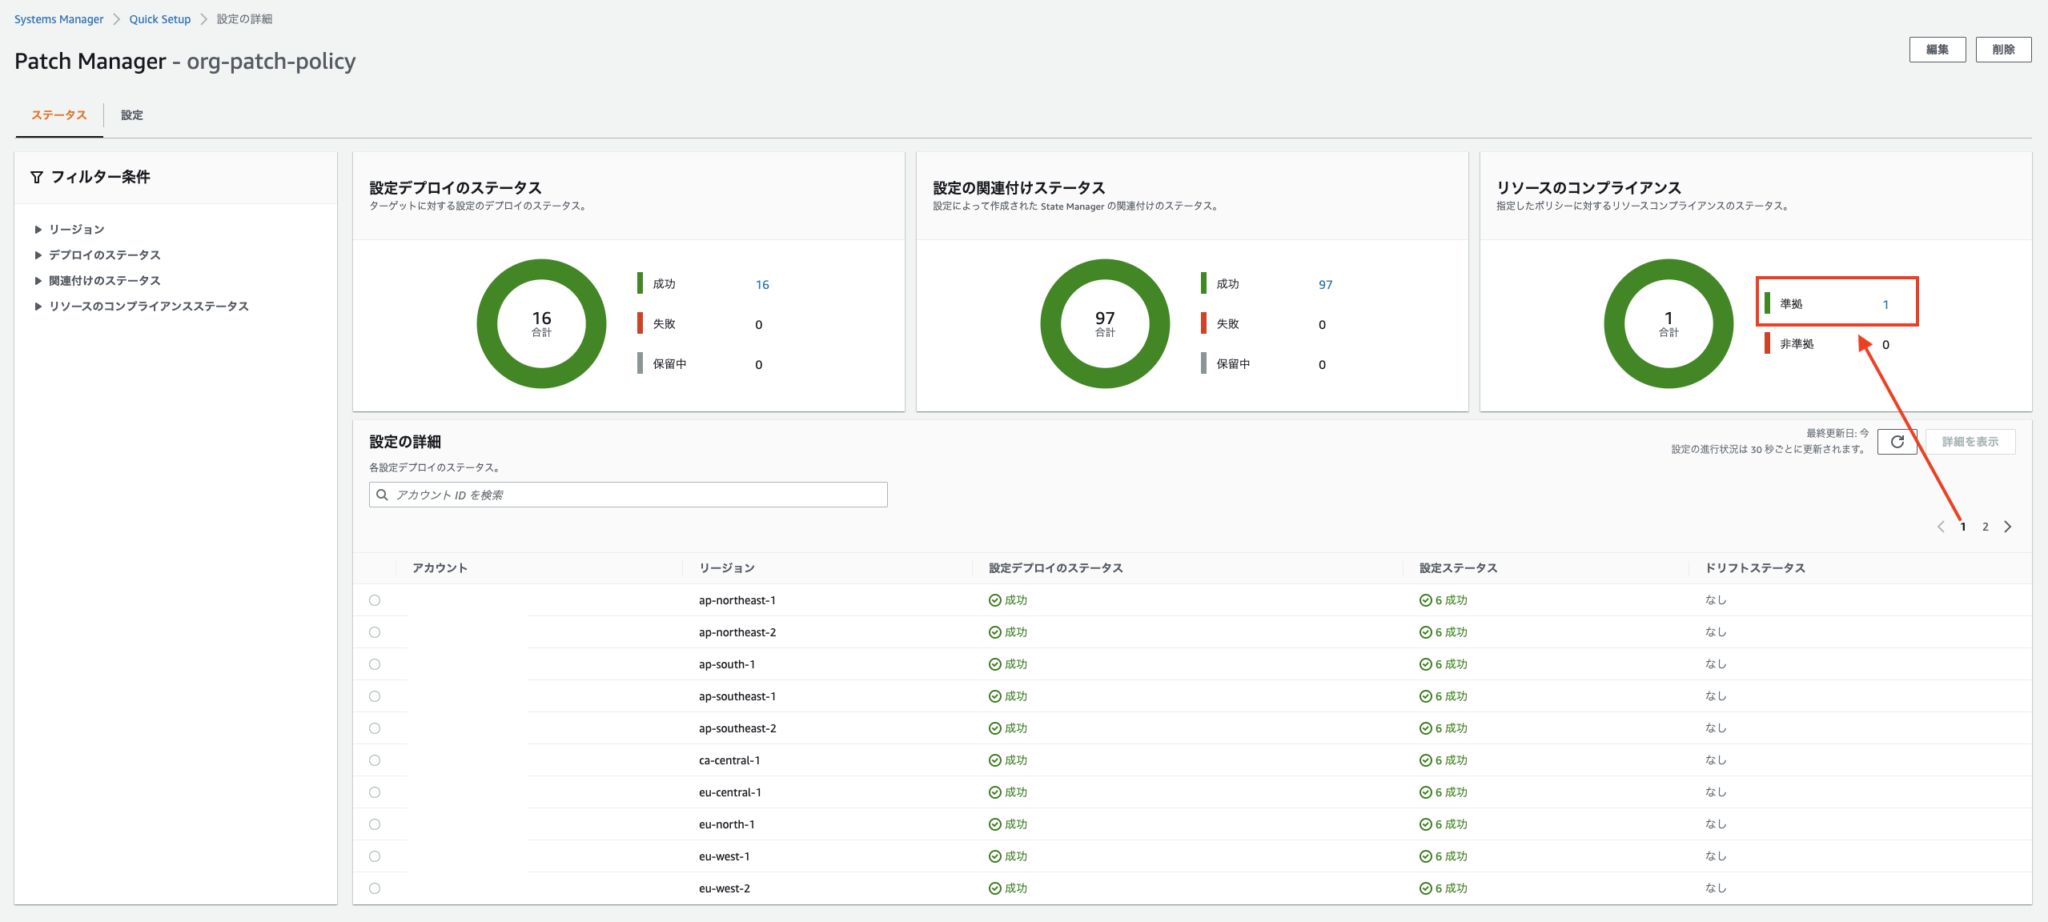Screen dimensions: 2048x922
Task: Open the 準拠 count link showing 1
Action: click(1886, 303)
